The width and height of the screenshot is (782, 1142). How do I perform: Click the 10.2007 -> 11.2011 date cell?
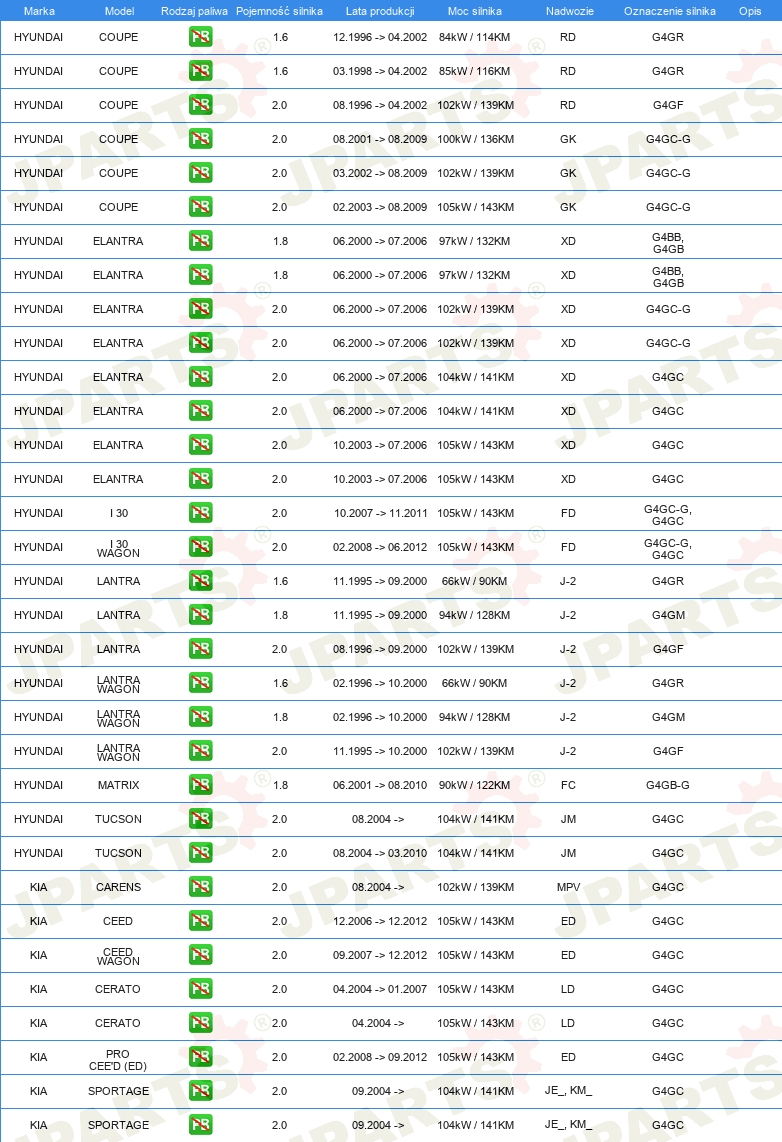tap(380, 513)
